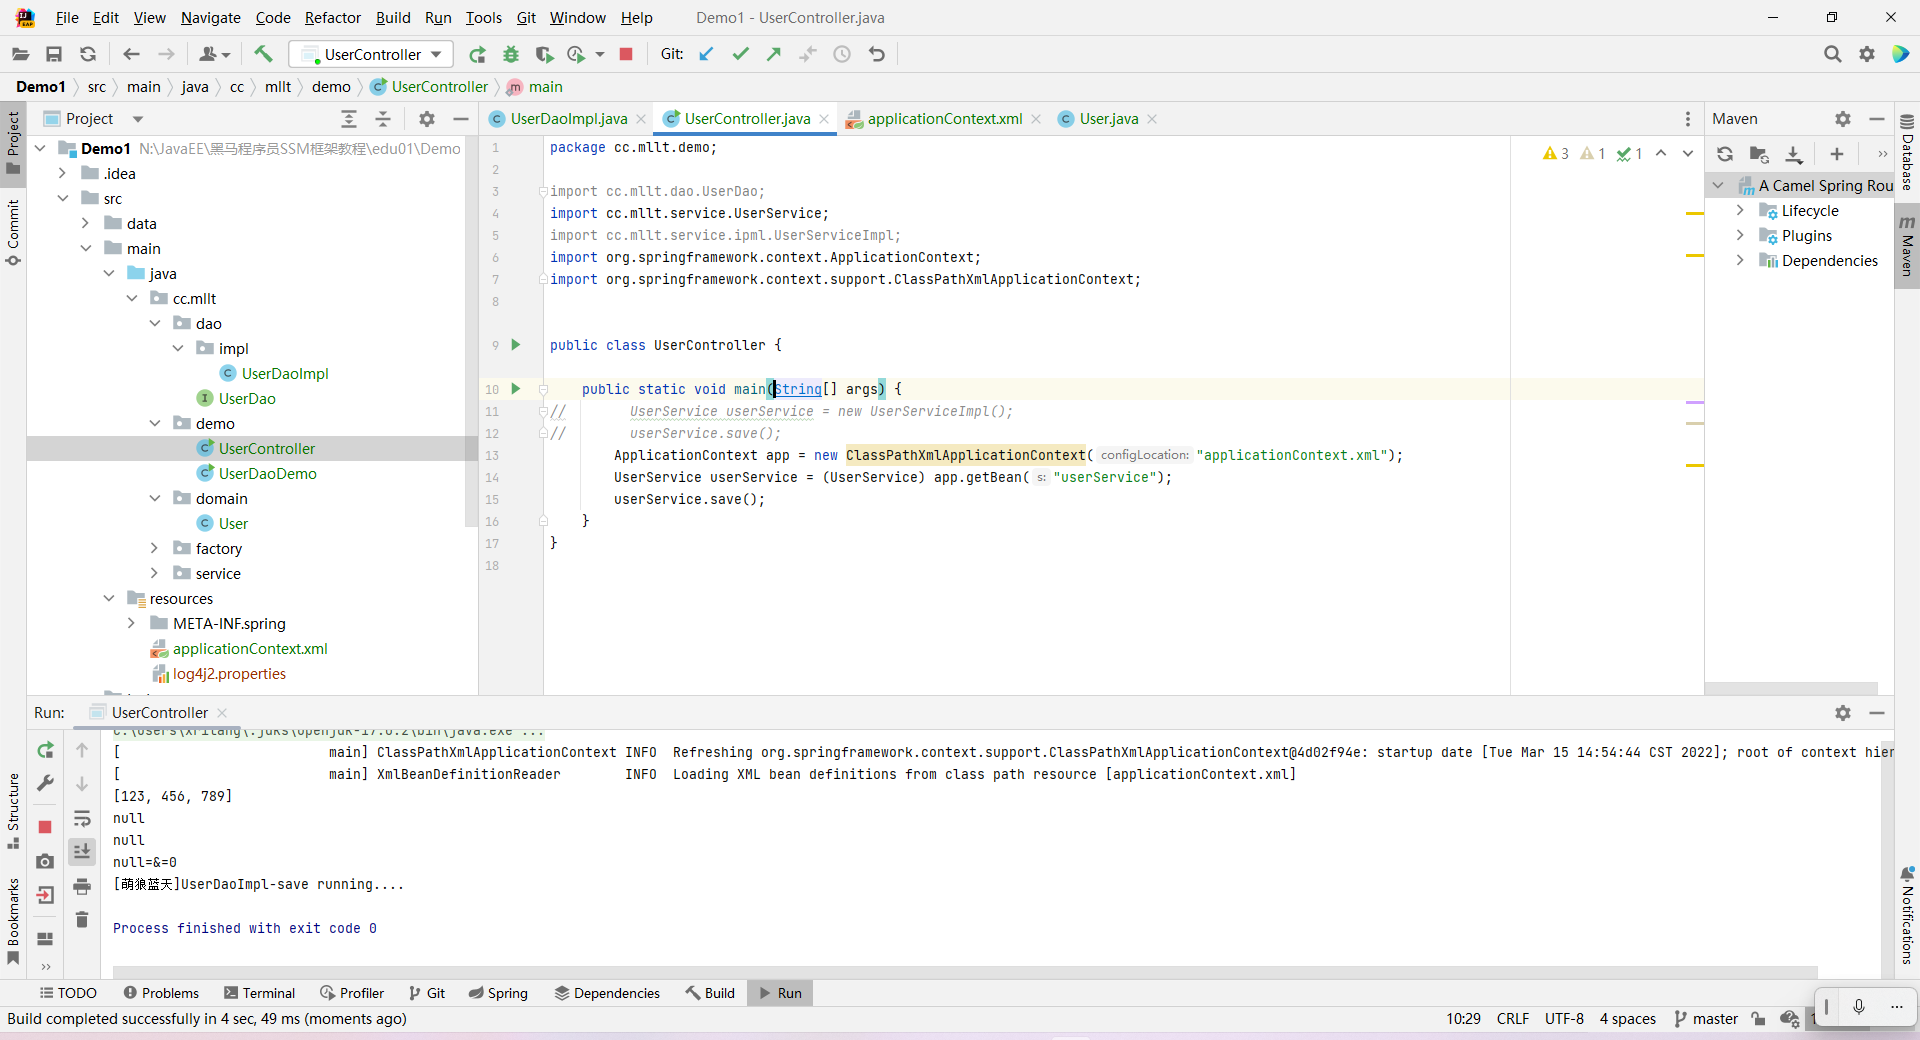Rollback changes using the undo arrow icon
This screenshot has width=1920, height=1040.
[877, 54]
